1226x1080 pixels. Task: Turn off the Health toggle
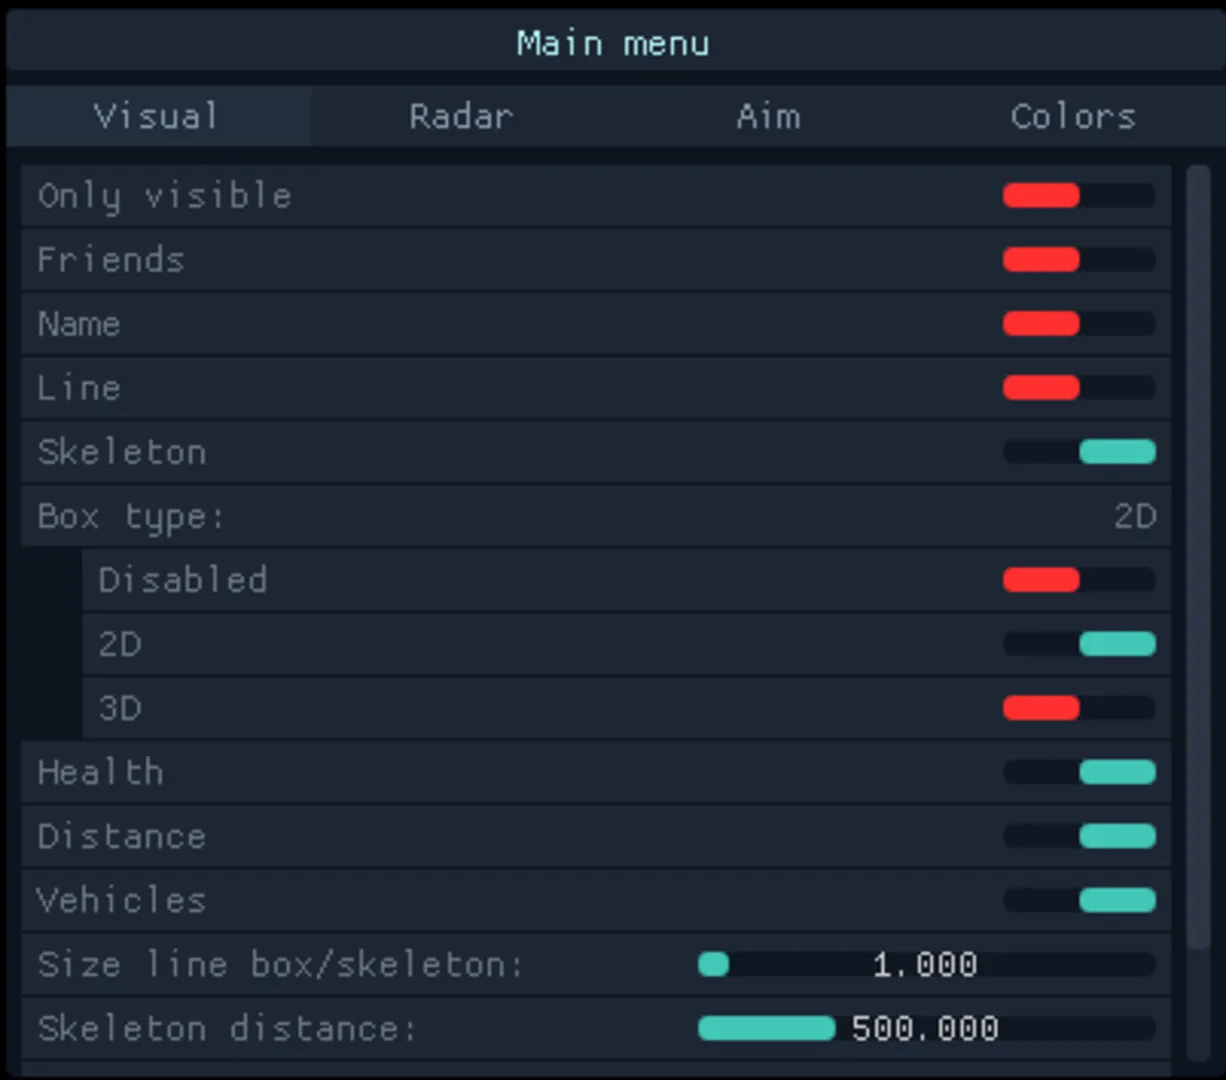click(1078, 772)
